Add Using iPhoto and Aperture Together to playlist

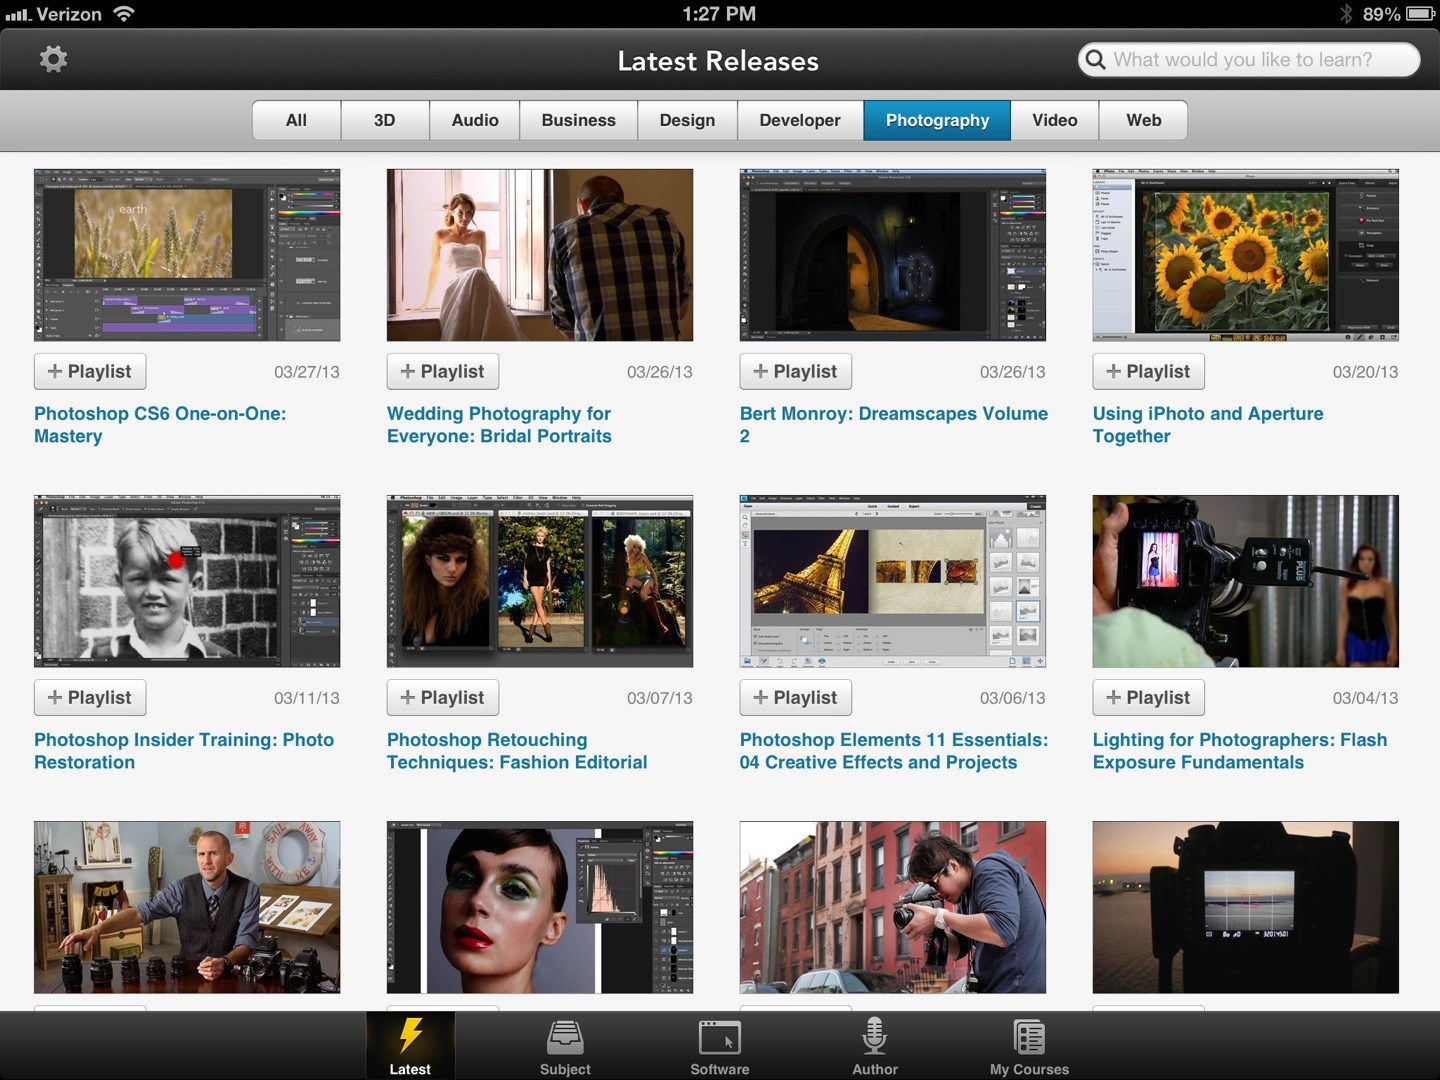(1149, 371)
